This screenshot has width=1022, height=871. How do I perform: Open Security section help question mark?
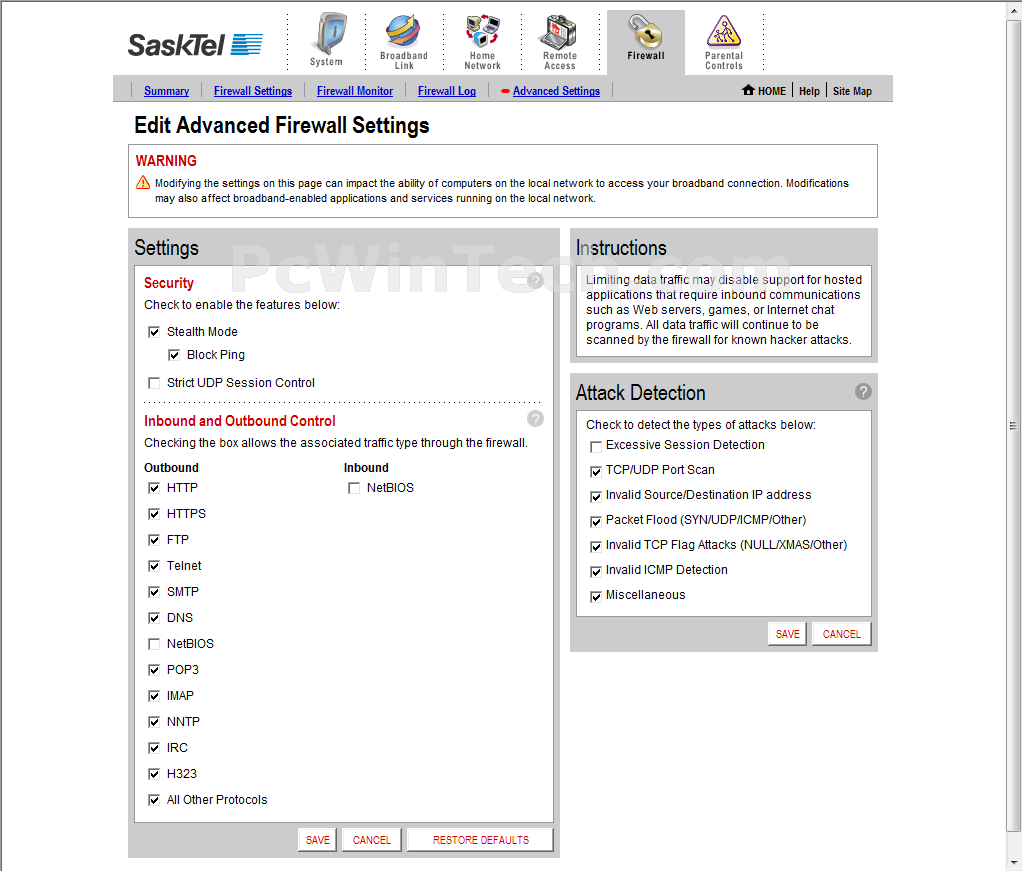(x=535, y=280)
